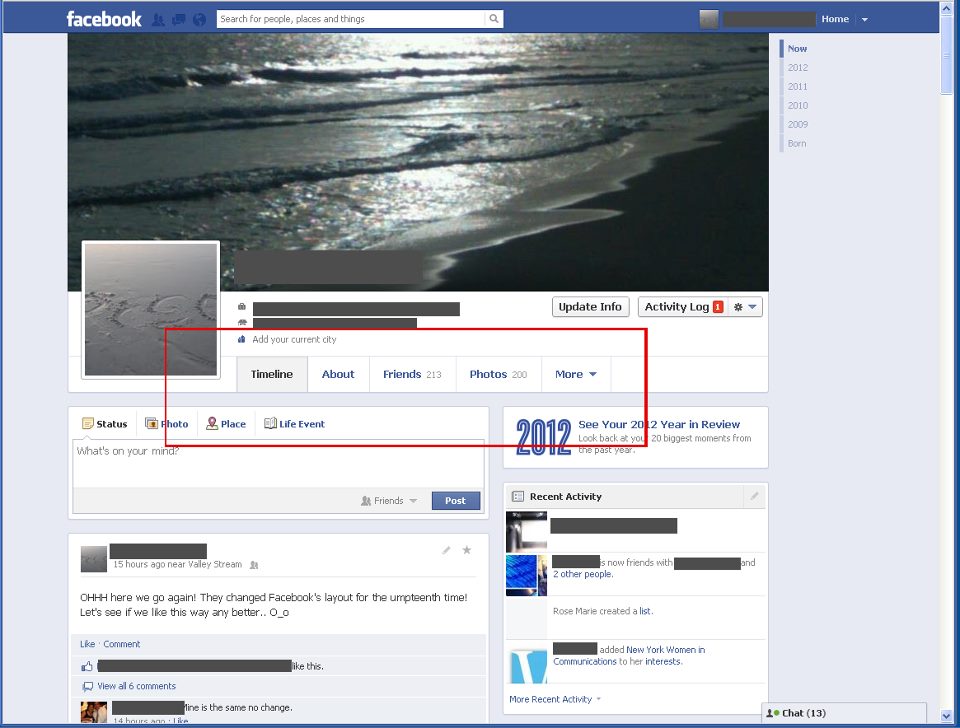Click the pencil edit icon on post
This screenshot has height=728, width=960.
[x=446, y=550]
